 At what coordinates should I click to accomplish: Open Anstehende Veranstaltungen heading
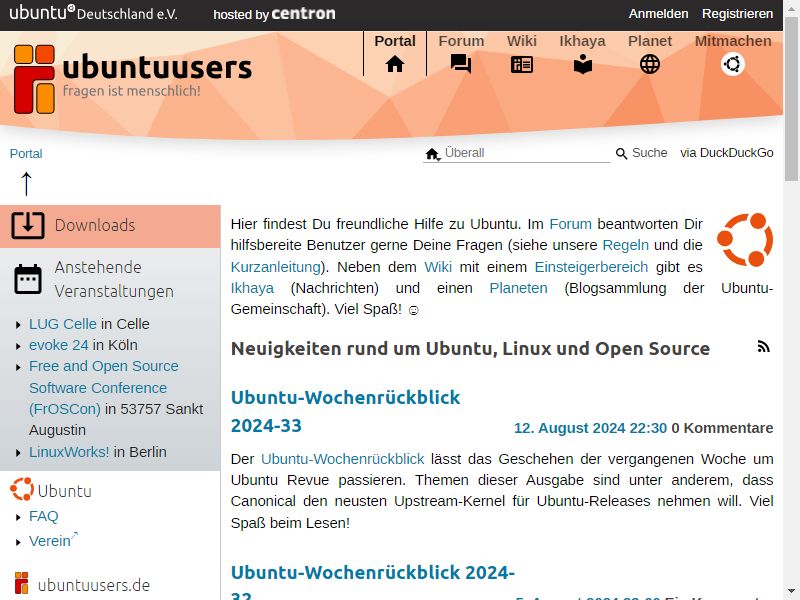pos(114,279)
